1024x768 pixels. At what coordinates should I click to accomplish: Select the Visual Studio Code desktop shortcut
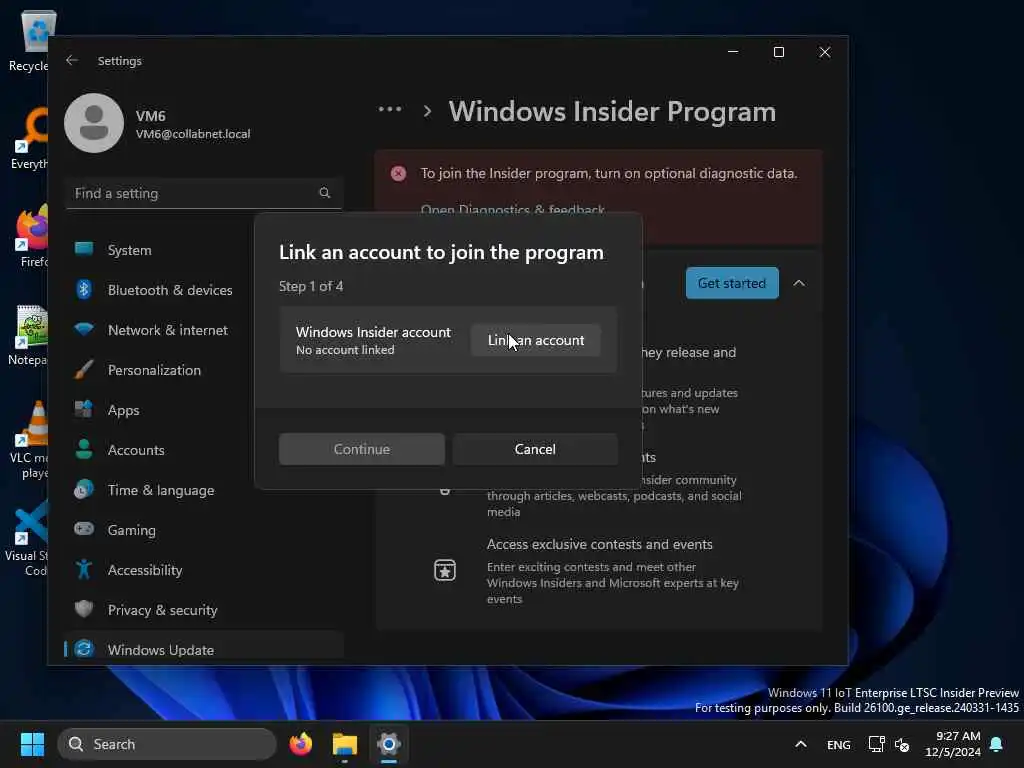coord(27,539)
